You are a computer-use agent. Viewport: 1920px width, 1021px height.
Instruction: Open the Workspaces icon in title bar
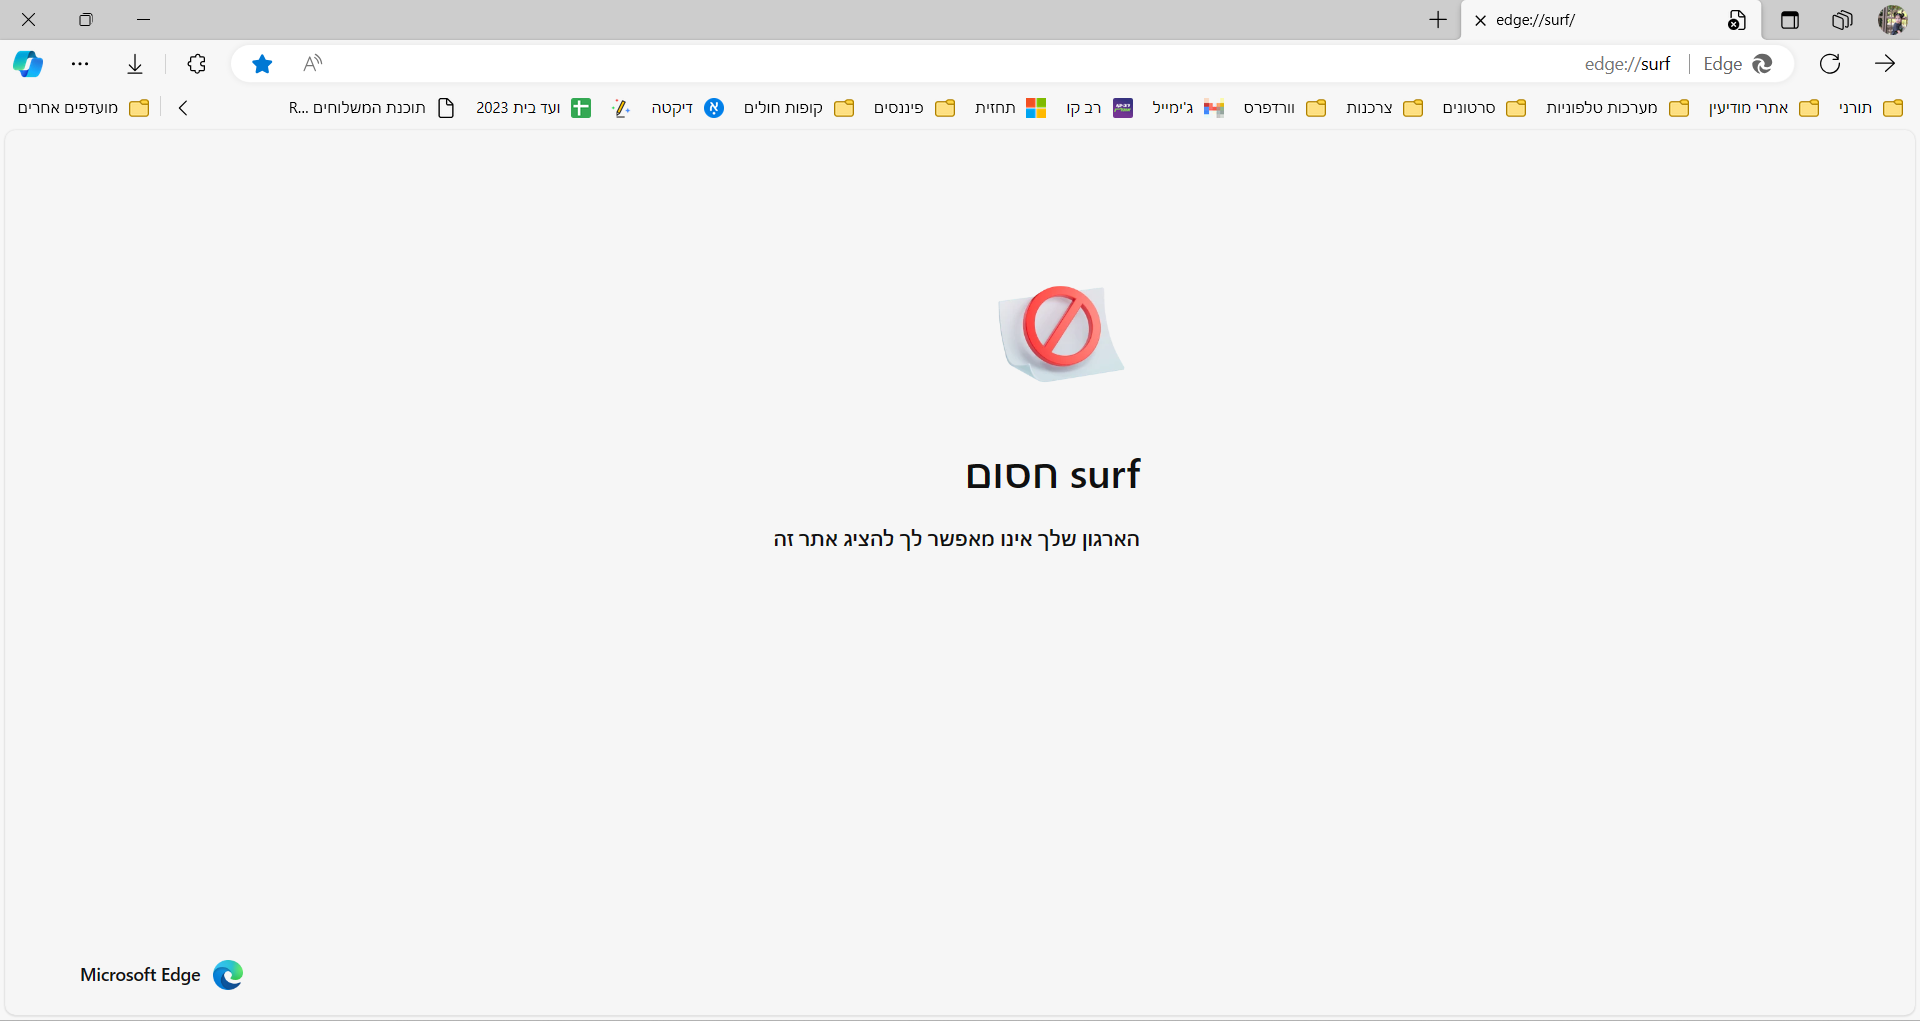point(1842,20)
